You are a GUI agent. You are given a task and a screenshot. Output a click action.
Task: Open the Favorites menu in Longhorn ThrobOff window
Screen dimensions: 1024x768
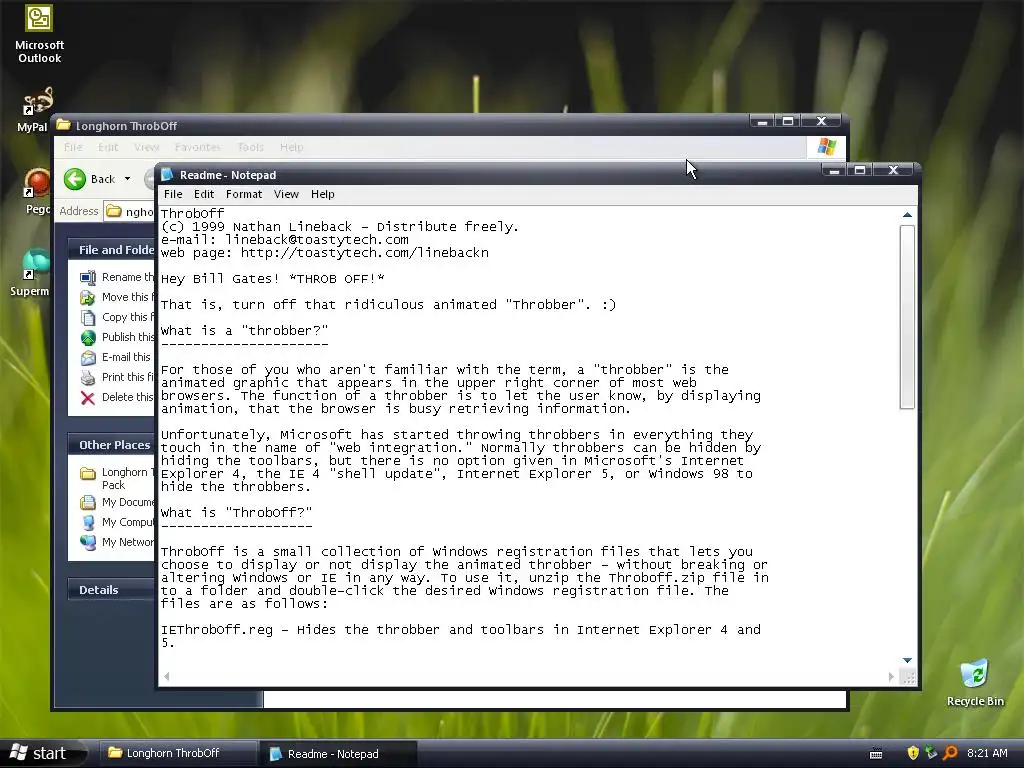point(198,147)
